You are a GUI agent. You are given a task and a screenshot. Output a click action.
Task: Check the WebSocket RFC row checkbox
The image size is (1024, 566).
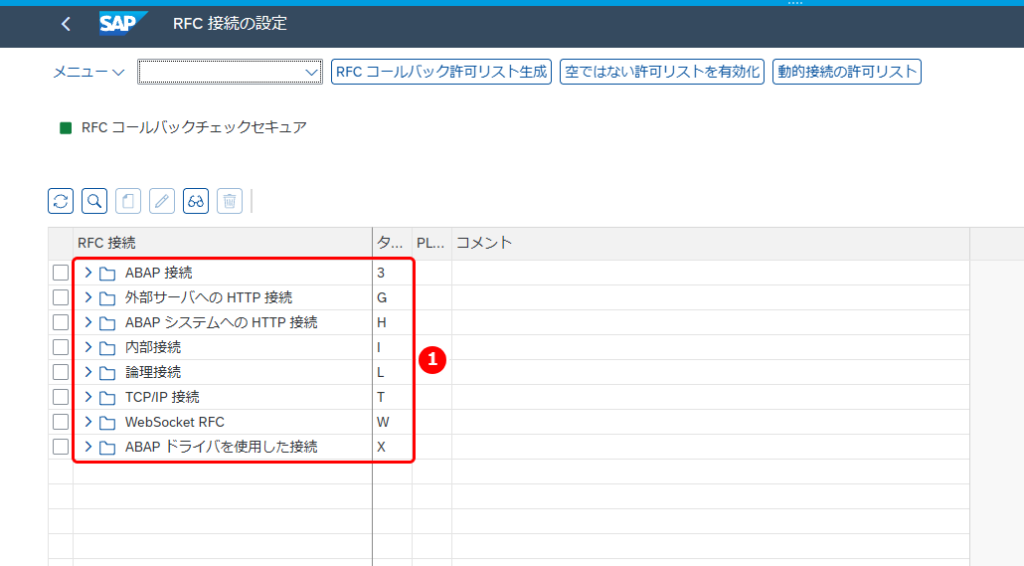pyautogui.click(x=61, y=422)
